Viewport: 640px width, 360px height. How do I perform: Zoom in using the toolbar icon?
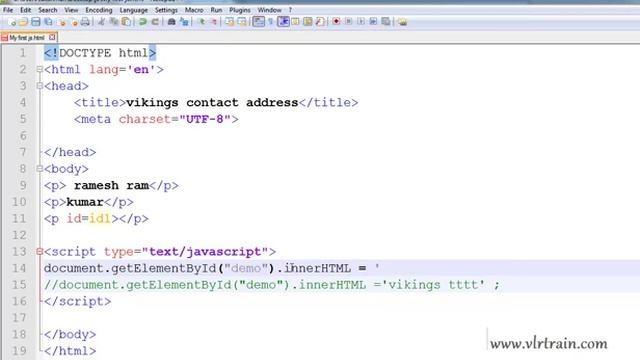coord(201,22)
